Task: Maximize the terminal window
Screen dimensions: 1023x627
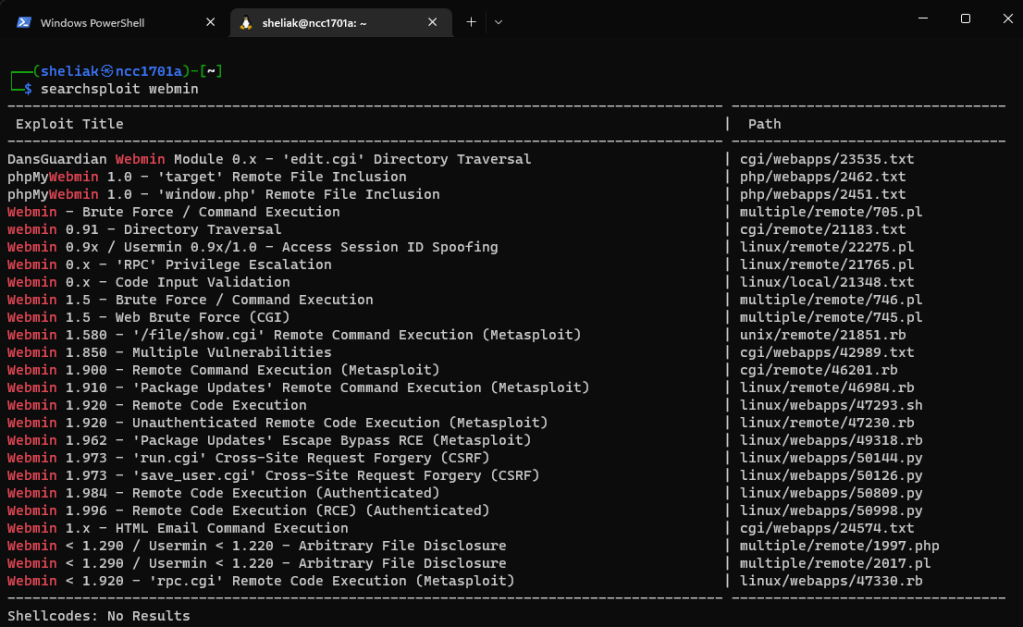Action: point(965,18)
